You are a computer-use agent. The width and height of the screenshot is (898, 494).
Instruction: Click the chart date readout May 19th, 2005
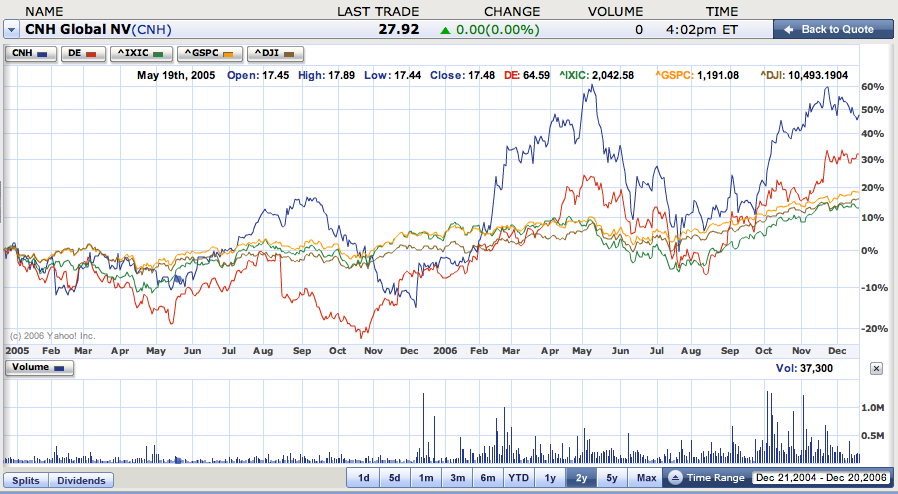[x=176, y=75]
